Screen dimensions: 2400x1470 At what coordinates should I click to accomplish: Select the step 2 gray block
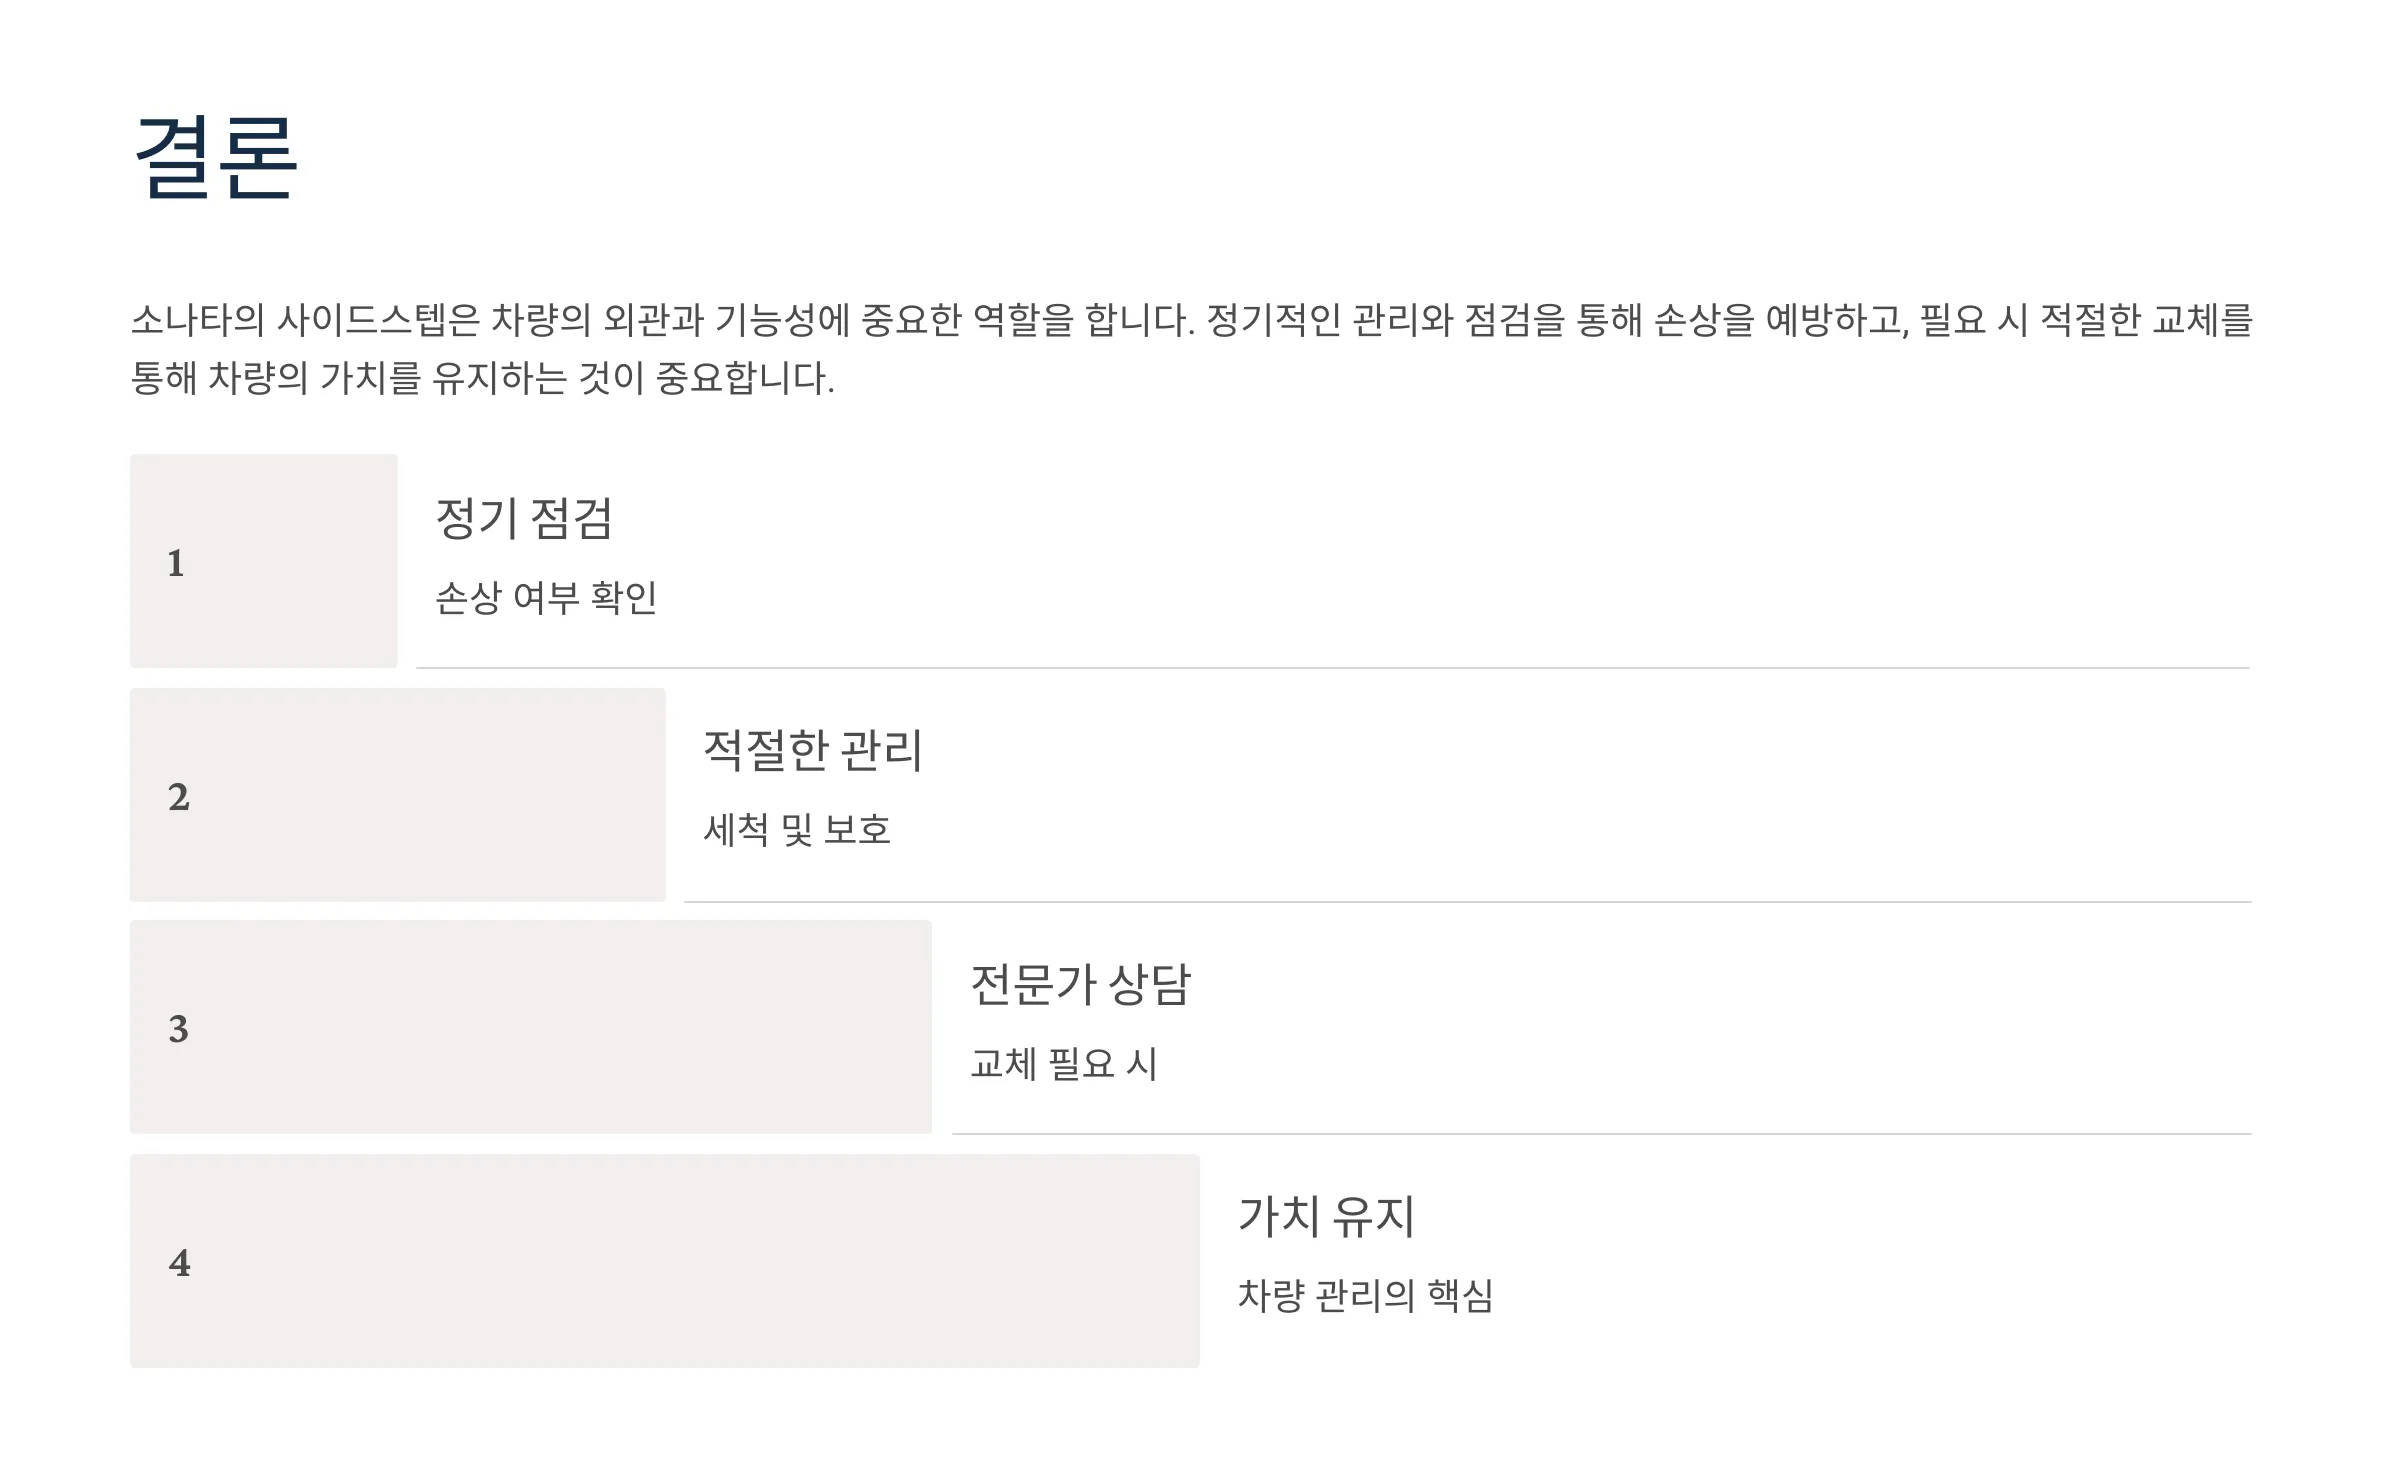398,795
